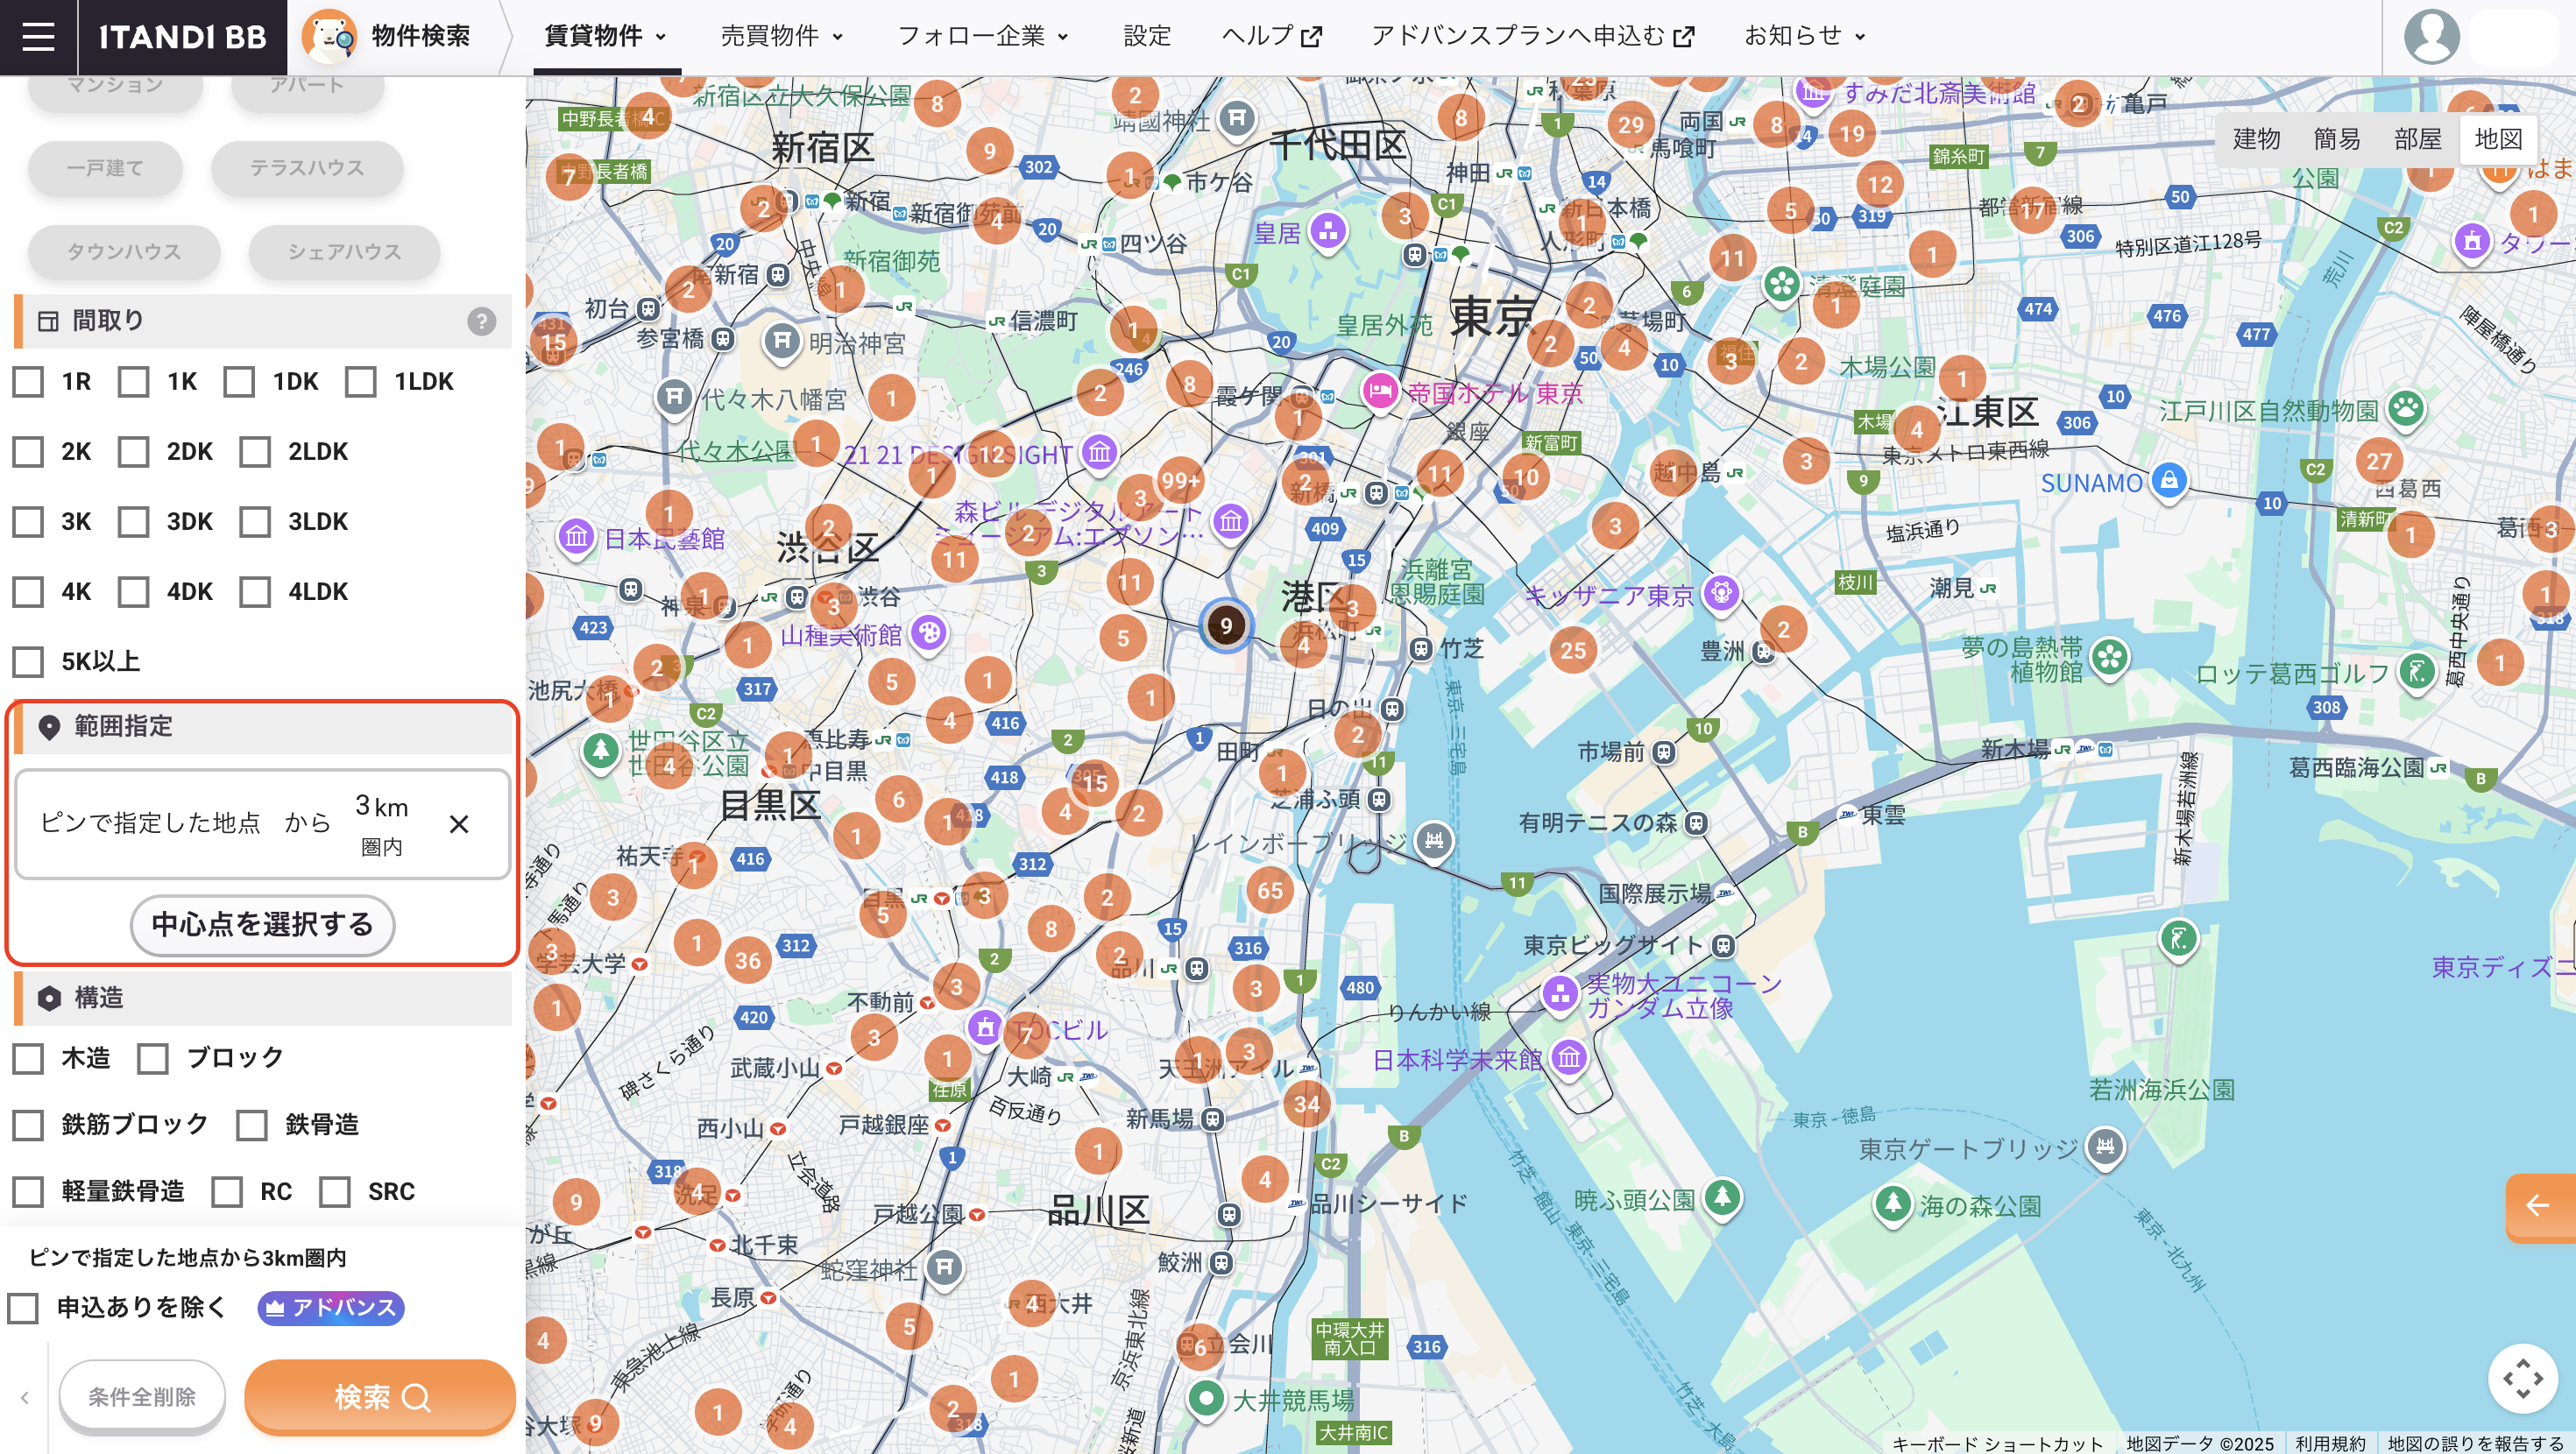This screenshot has height=1454, width=2576.
Task: Click the 山種美術館 museum icon
Action: (x=930, y=632)
